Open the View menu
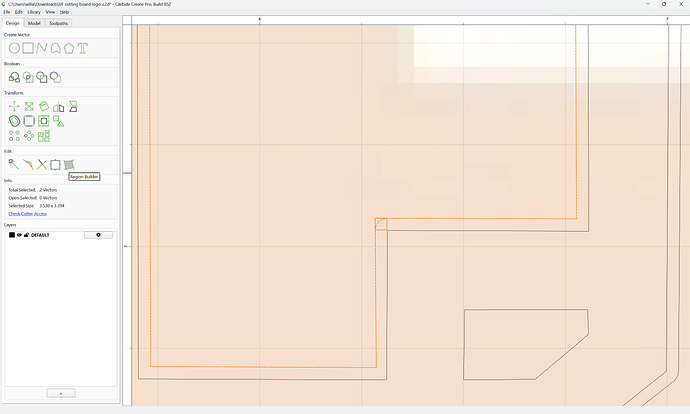690x414 pixels. click(51, 12)
